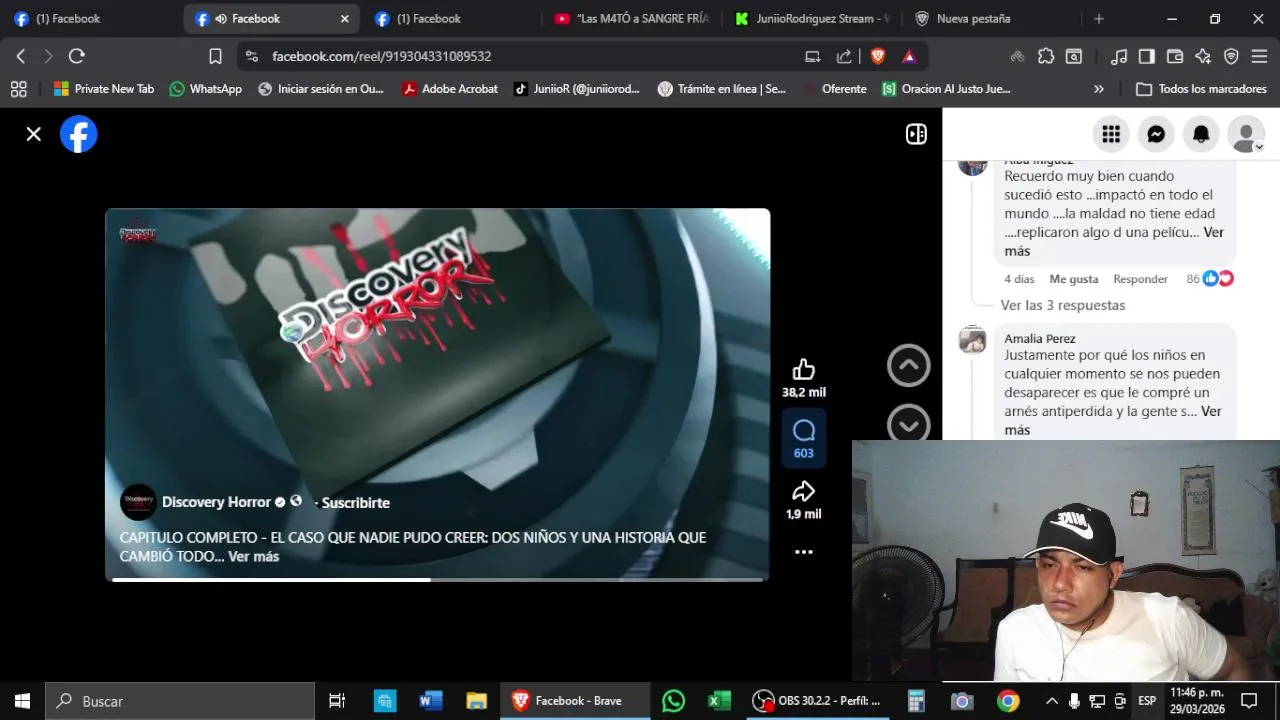Show hidden system tray icons

[1051, 701]
